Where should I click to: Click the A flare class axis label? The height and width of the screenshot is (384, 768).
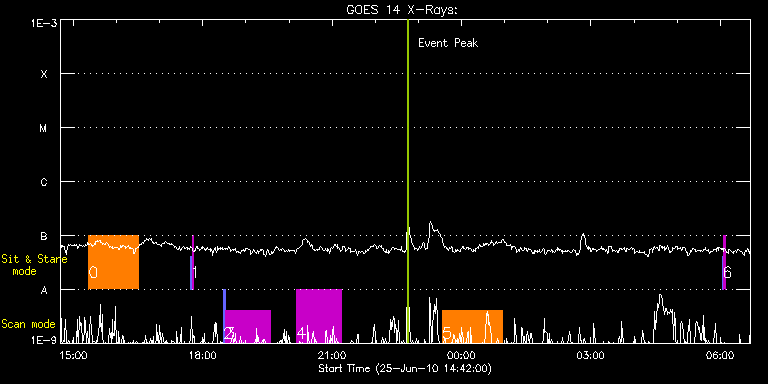point(44,290)
